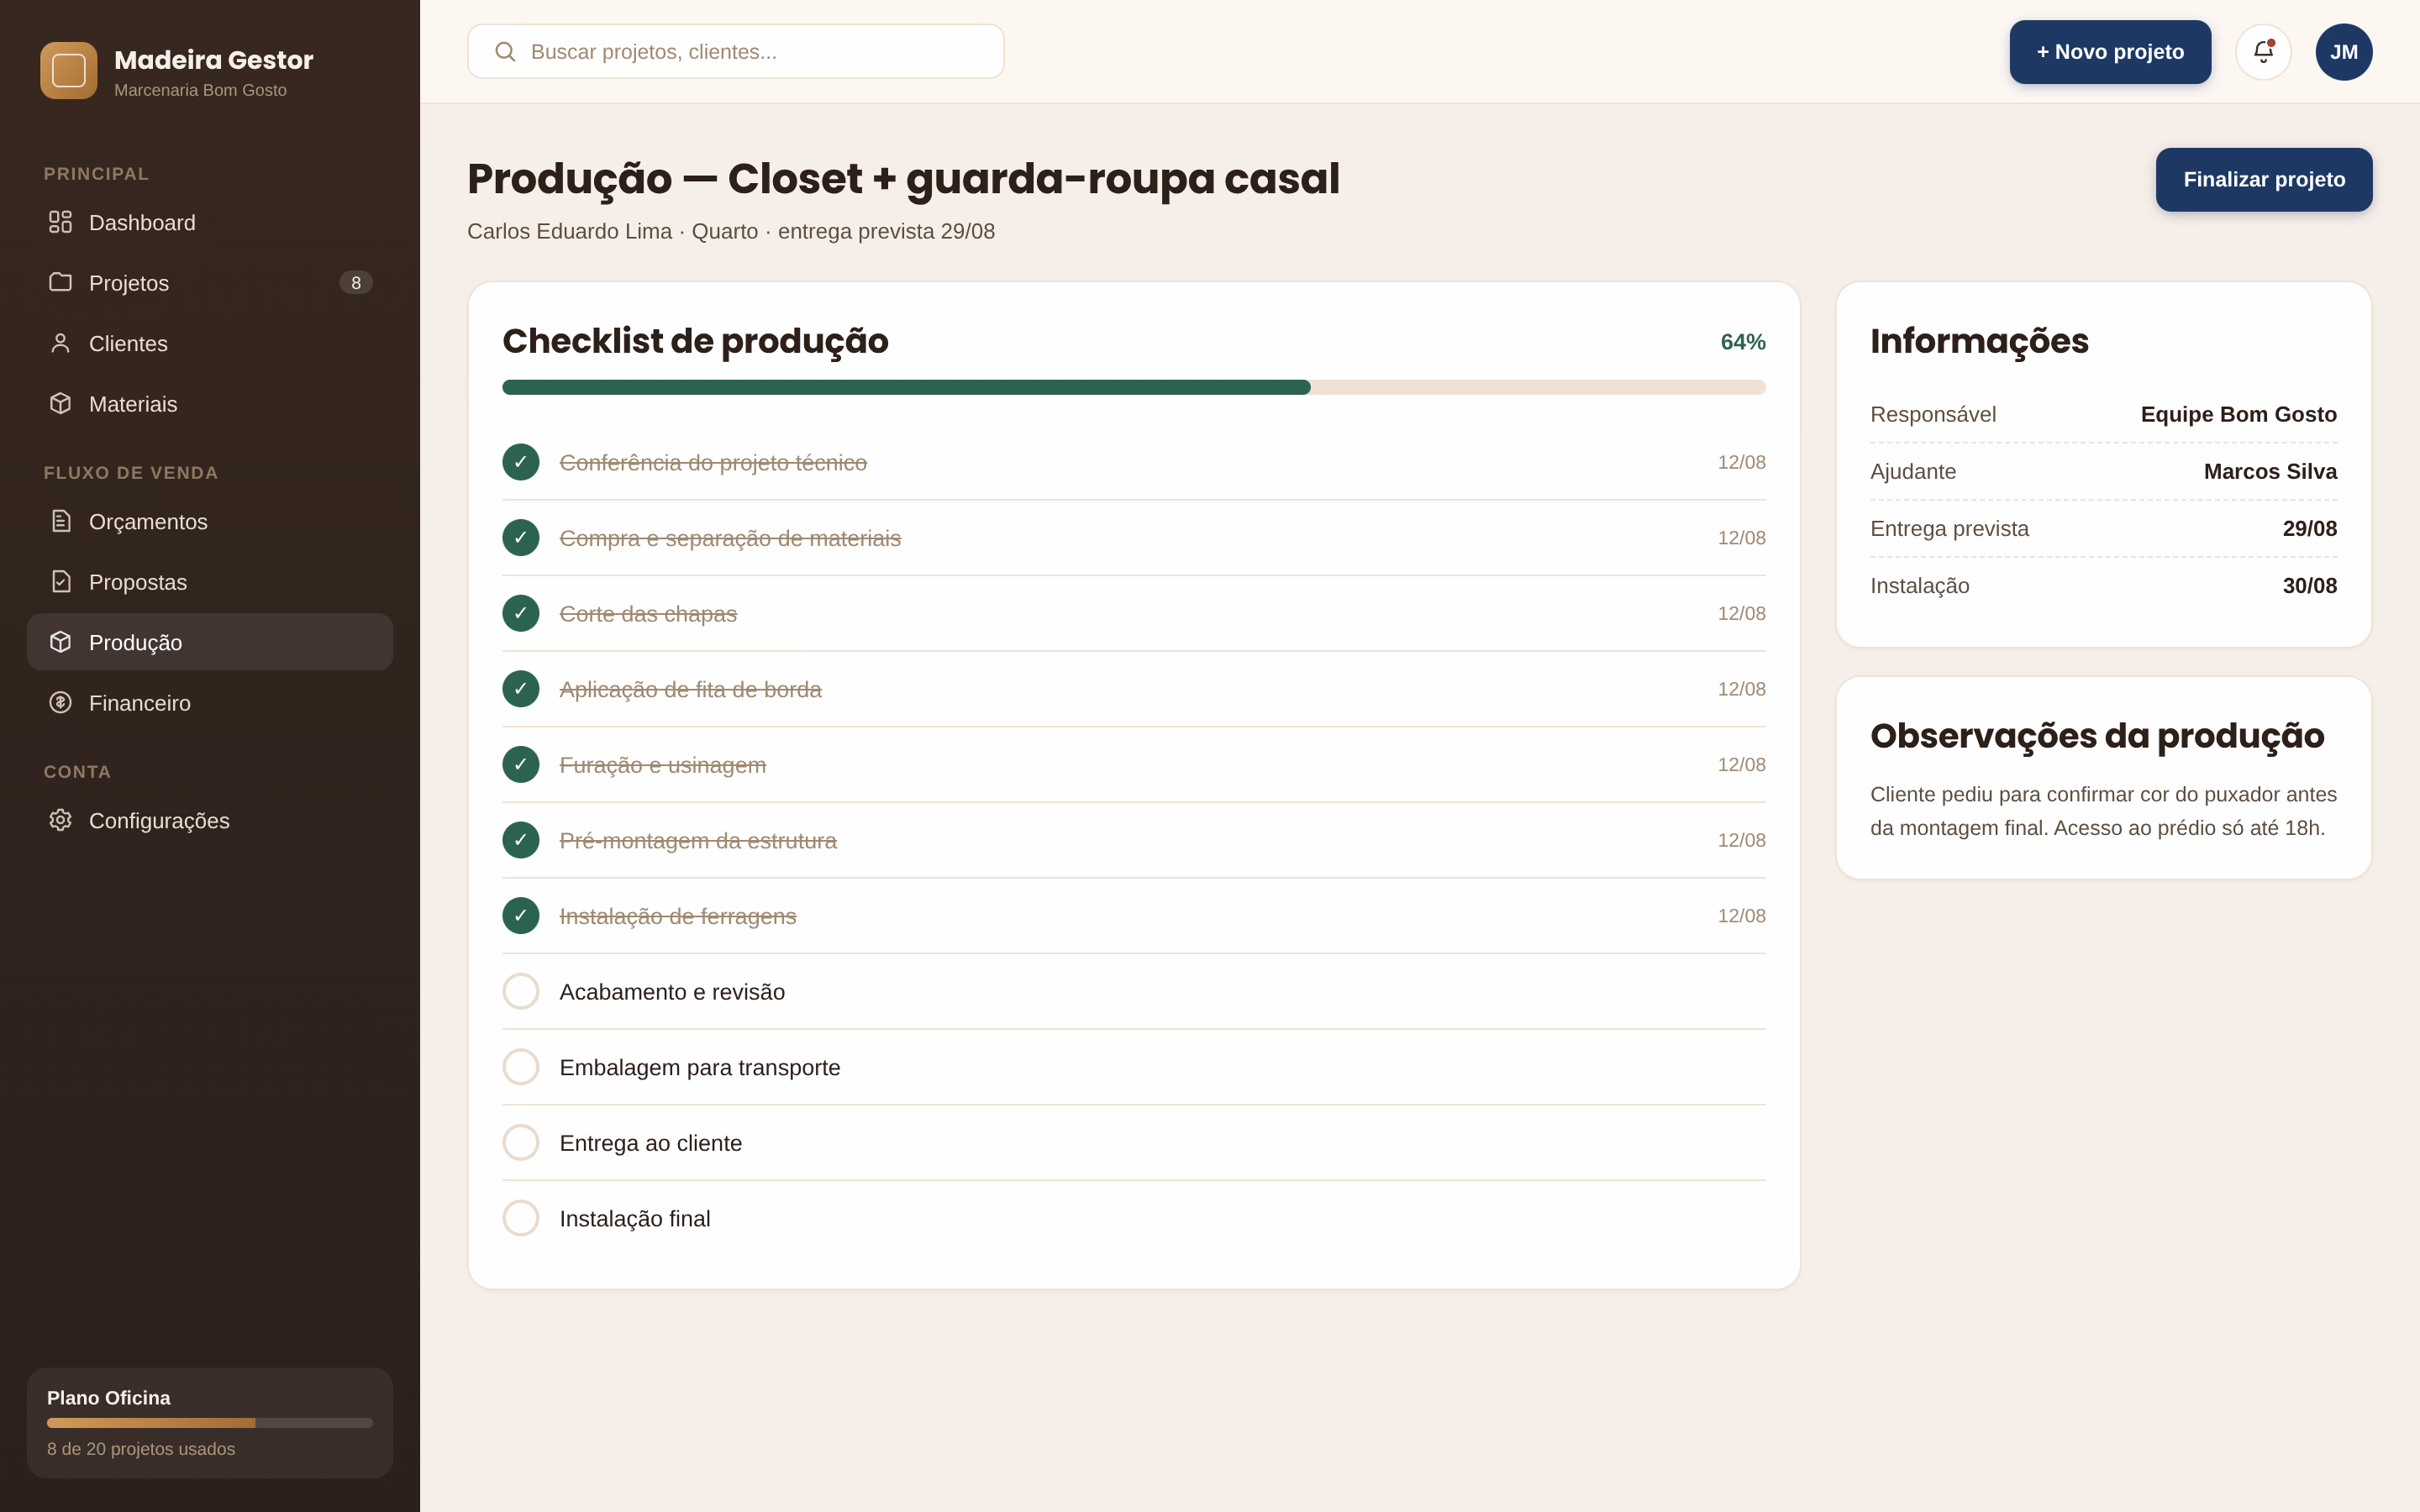
Task: Open the Orçamentos sidebar menu item
Action: click(210, 521)
